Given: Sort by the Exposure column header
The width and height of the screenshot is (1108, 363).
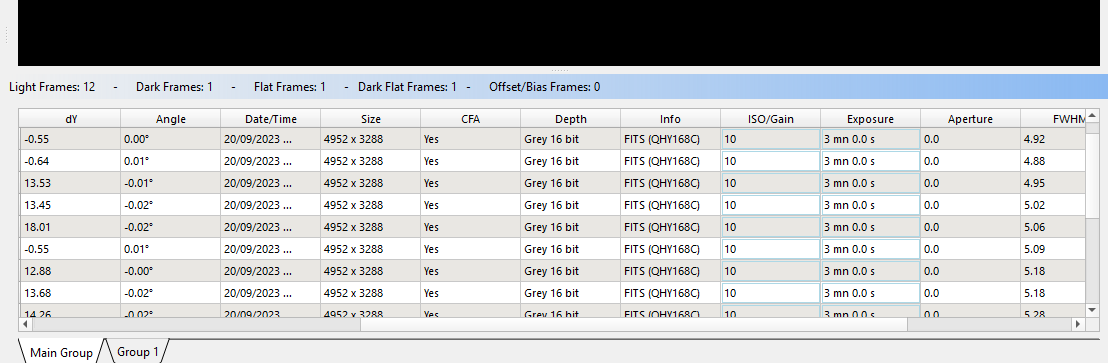Looking at the screenshot, I should pyautogui.click(x=871, y=119).
